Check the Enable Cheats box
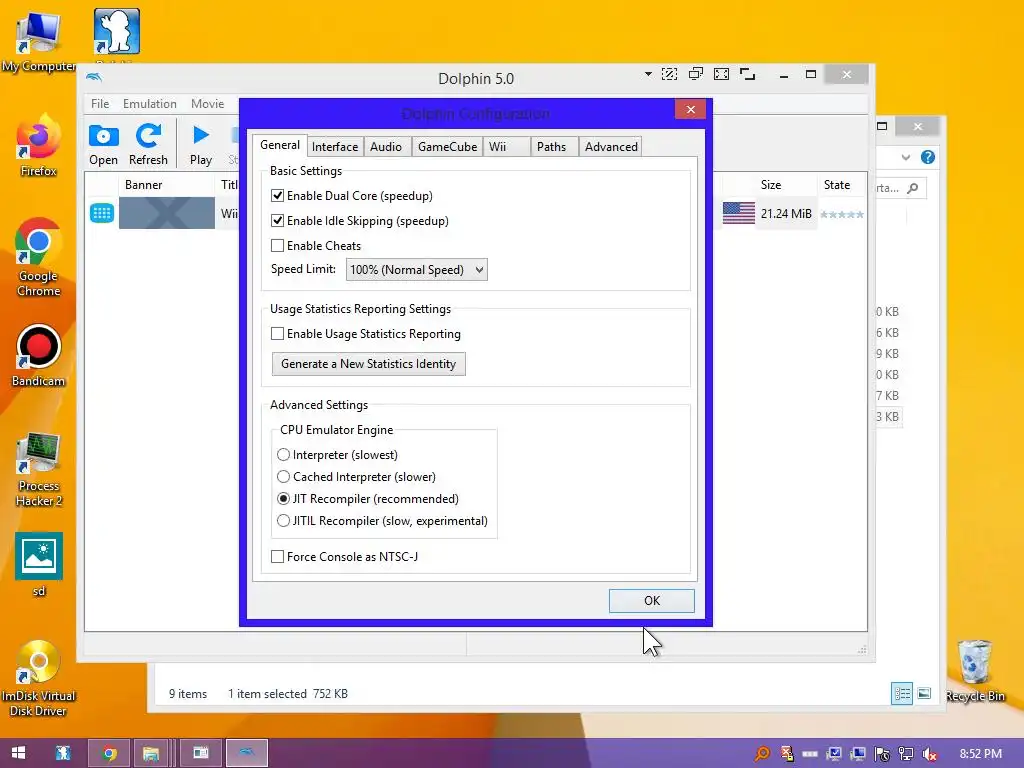 pos(278,246)
